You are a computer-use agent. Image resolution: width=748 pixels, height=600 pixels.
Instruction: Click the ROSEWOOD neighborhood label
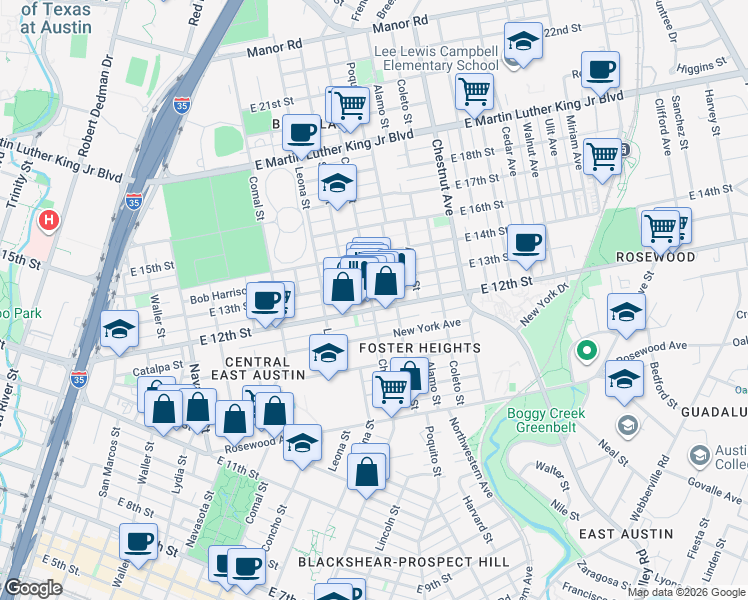coord(655,257)
